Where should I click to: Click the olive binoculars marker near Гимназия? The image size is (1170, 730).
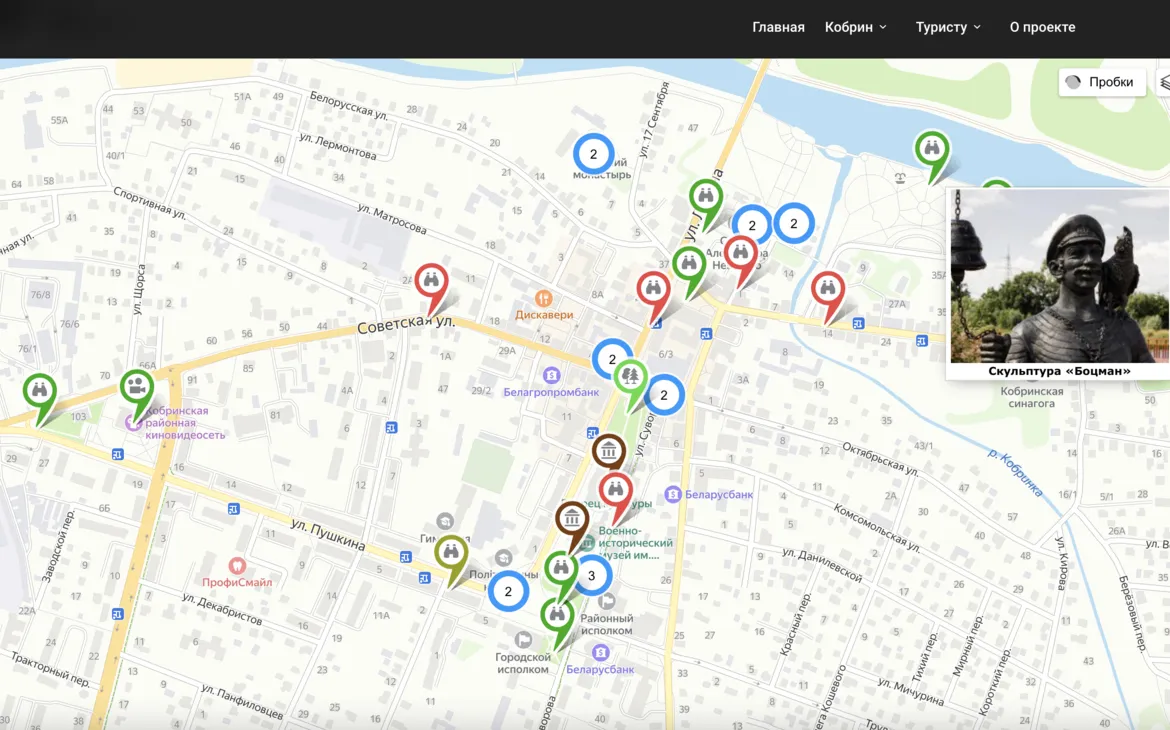(451, 553)
